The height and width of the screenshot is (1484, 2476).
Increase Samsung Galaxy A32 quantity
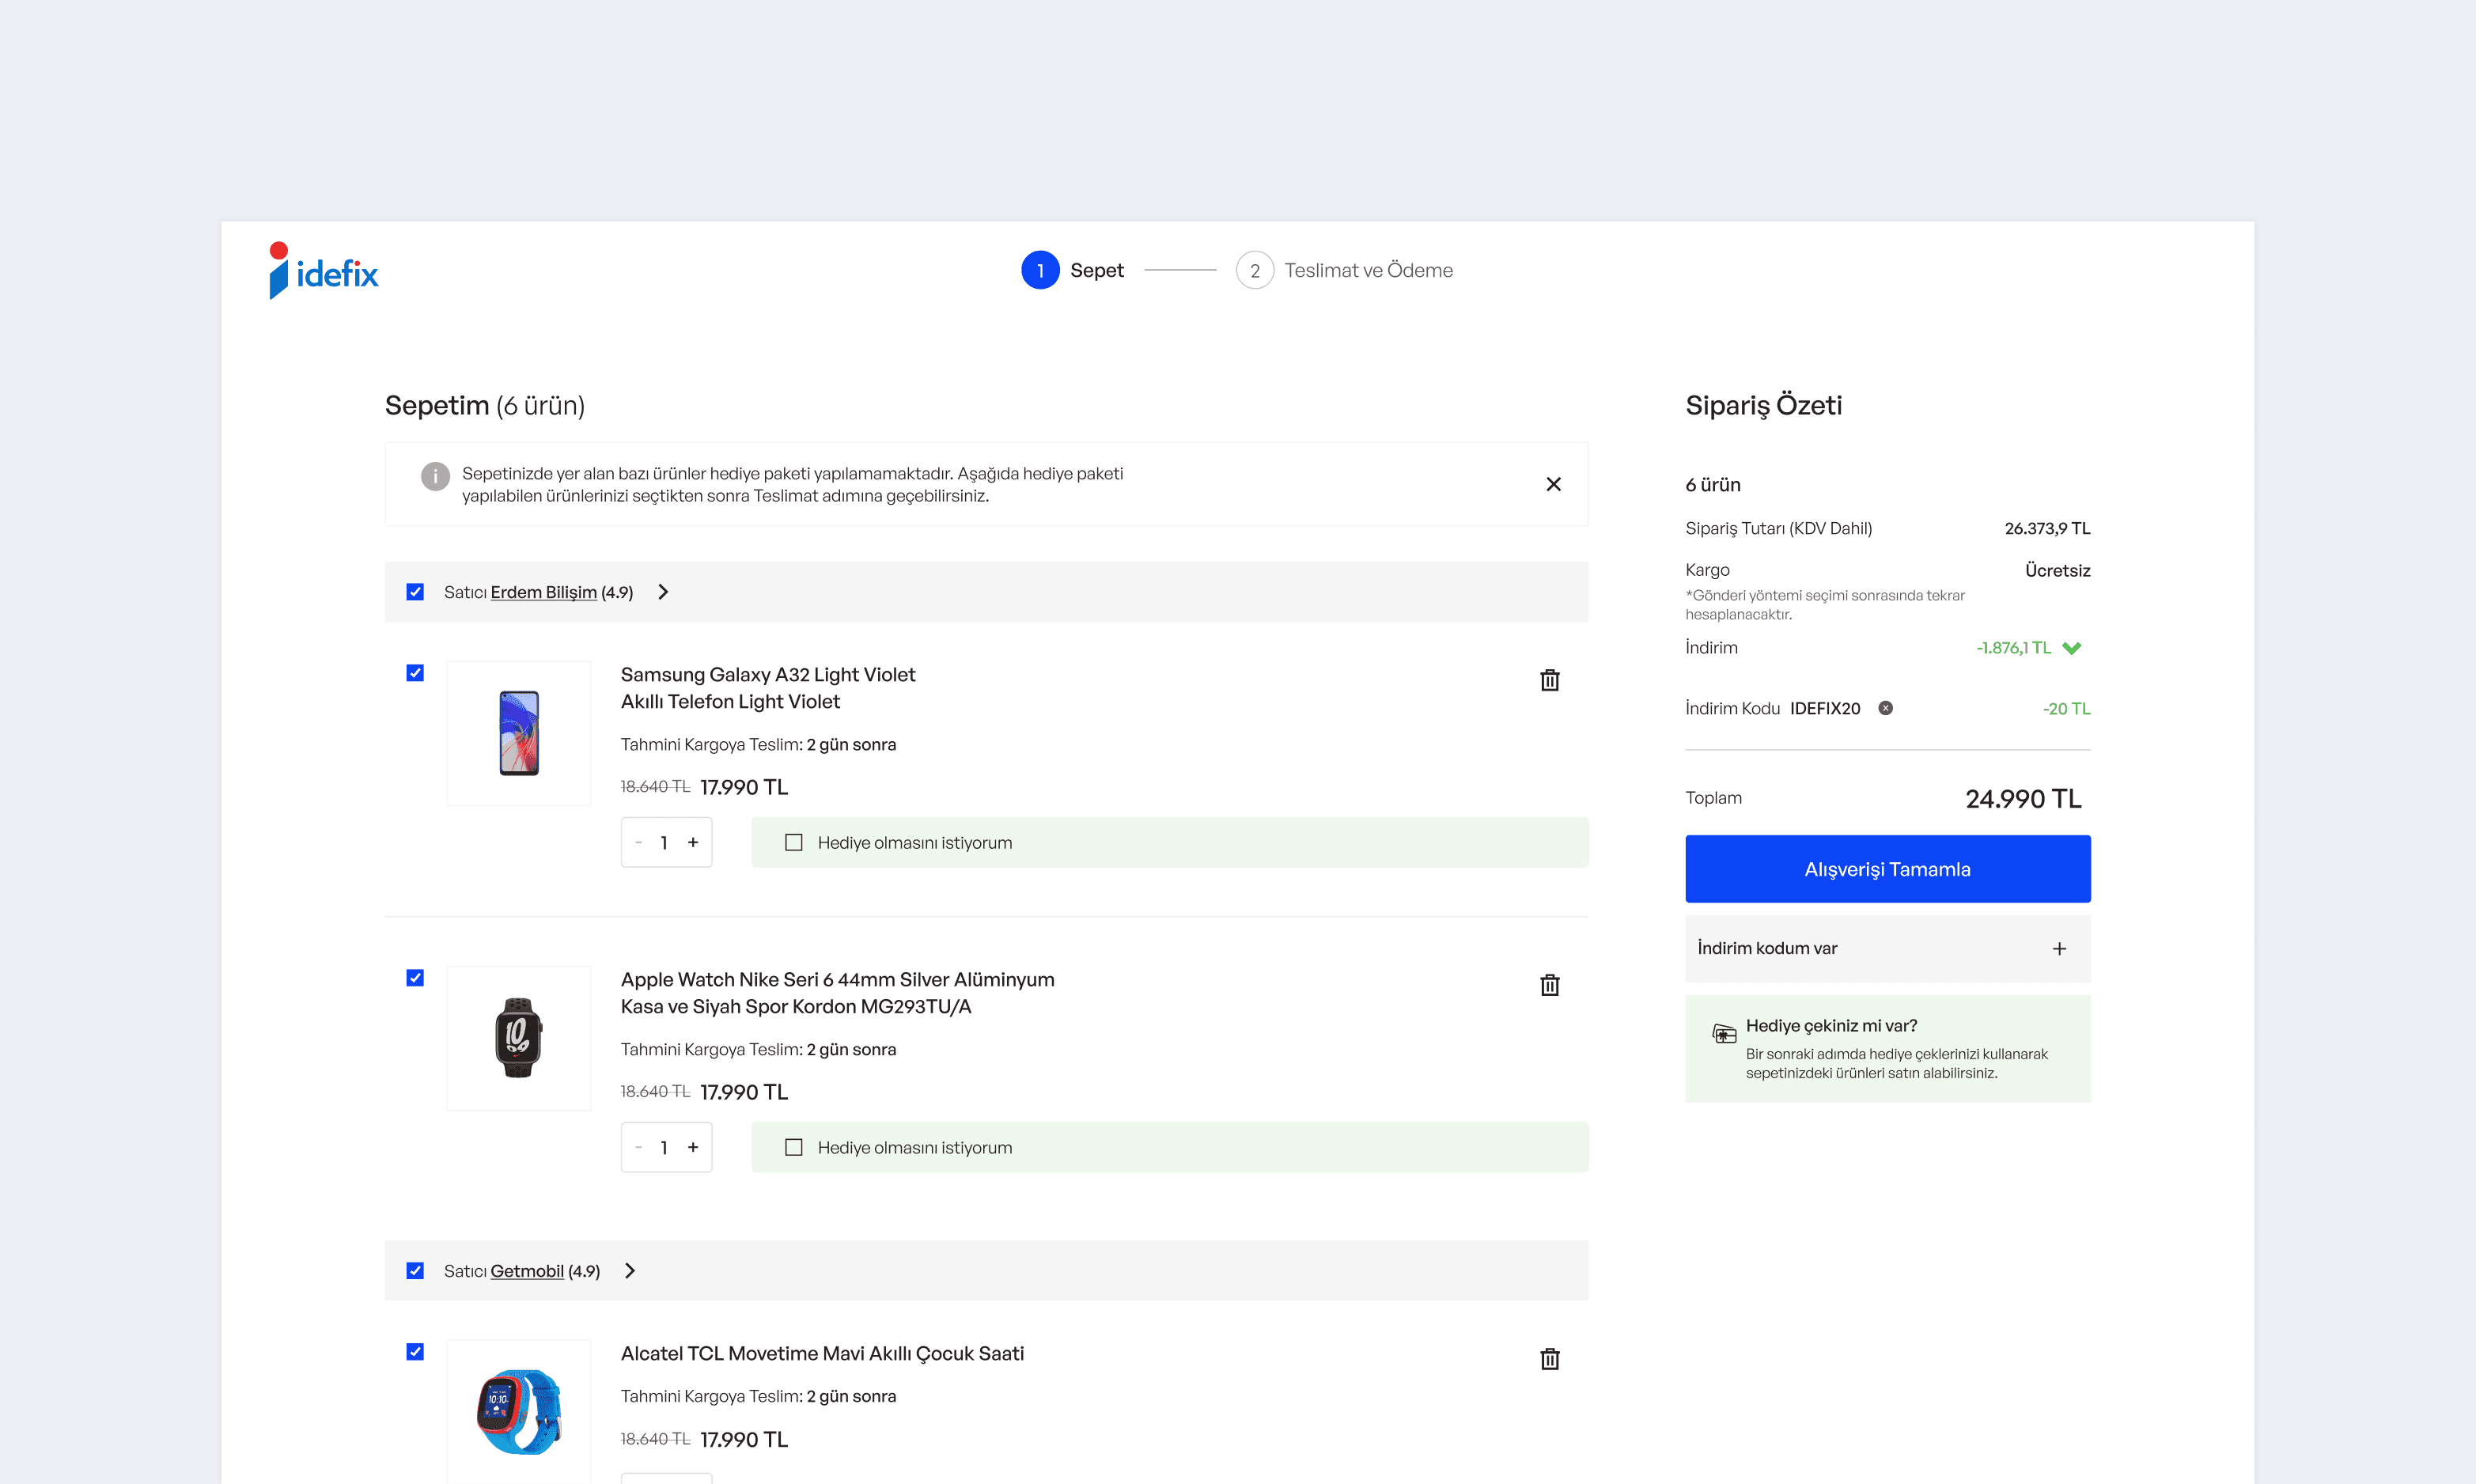click(693, 842)
